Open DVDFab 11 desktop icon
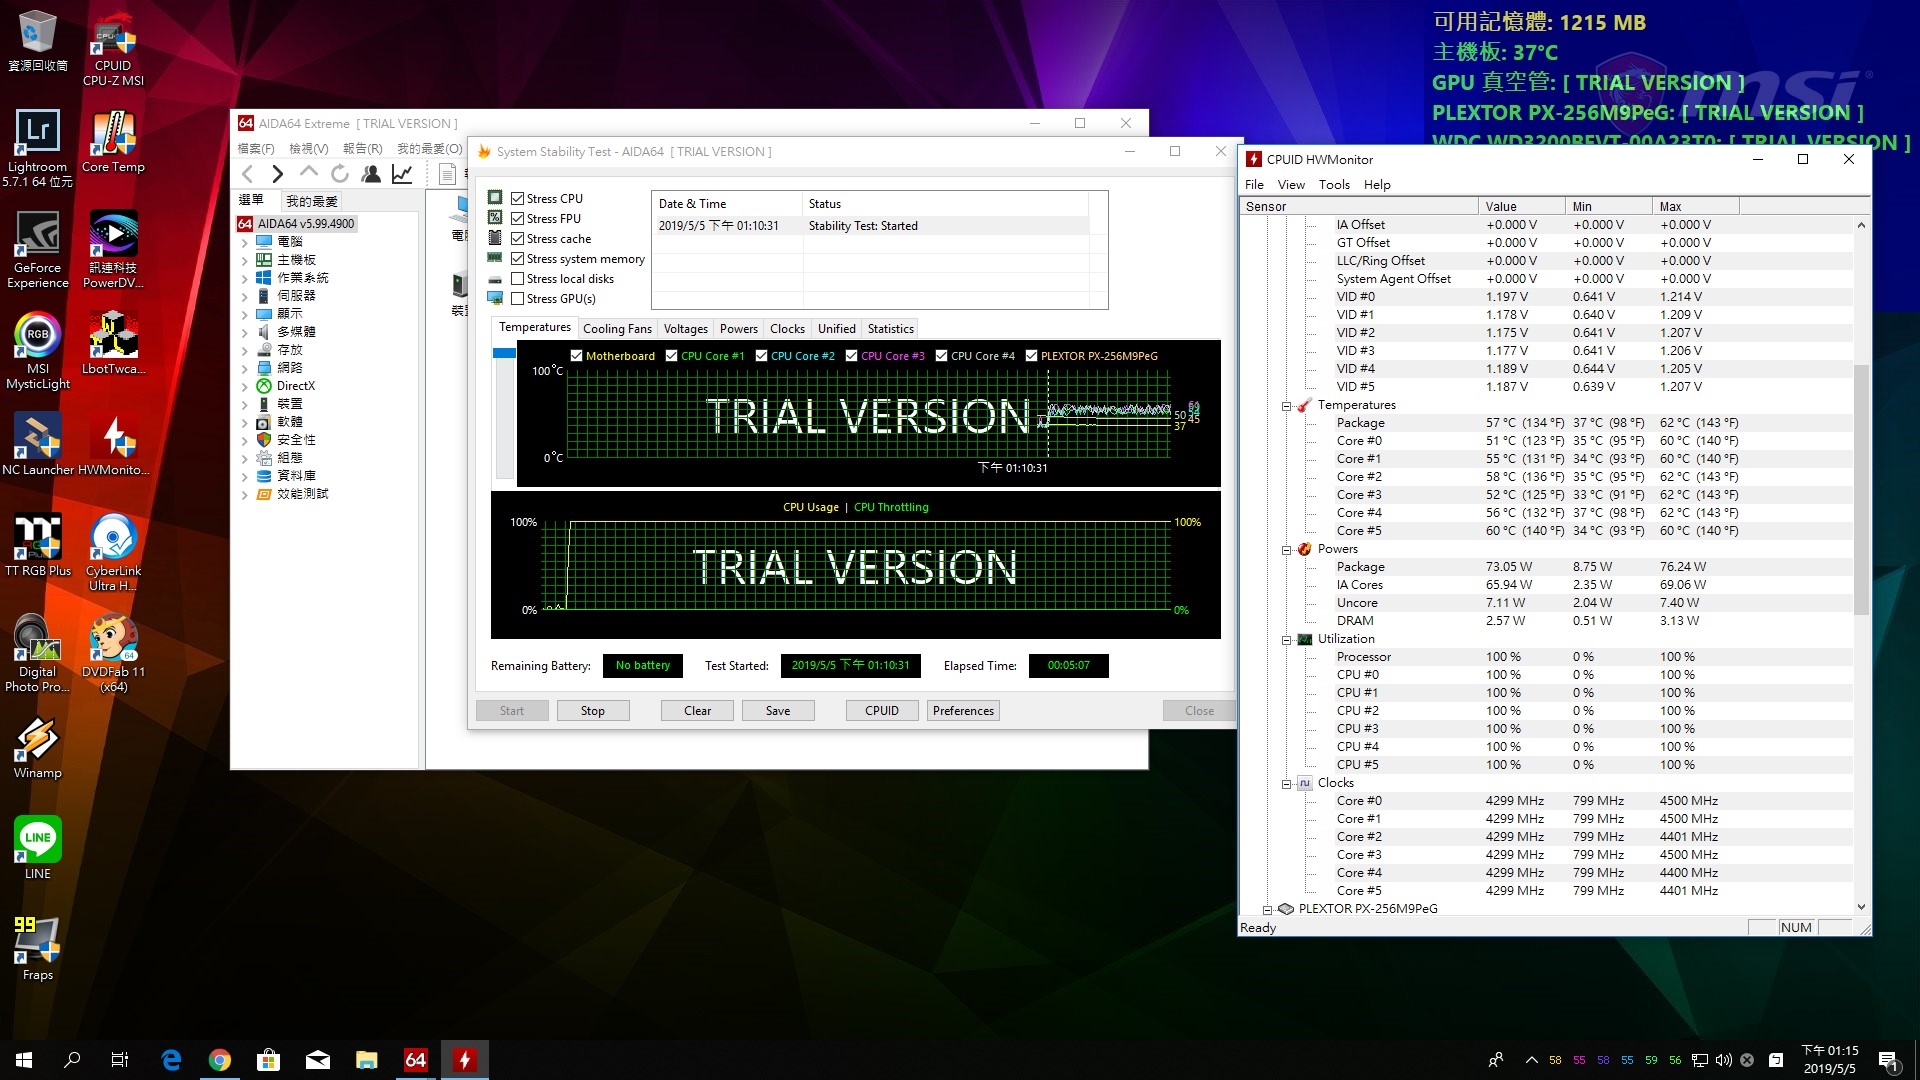1920x1080 pixels. click(113, 653)
